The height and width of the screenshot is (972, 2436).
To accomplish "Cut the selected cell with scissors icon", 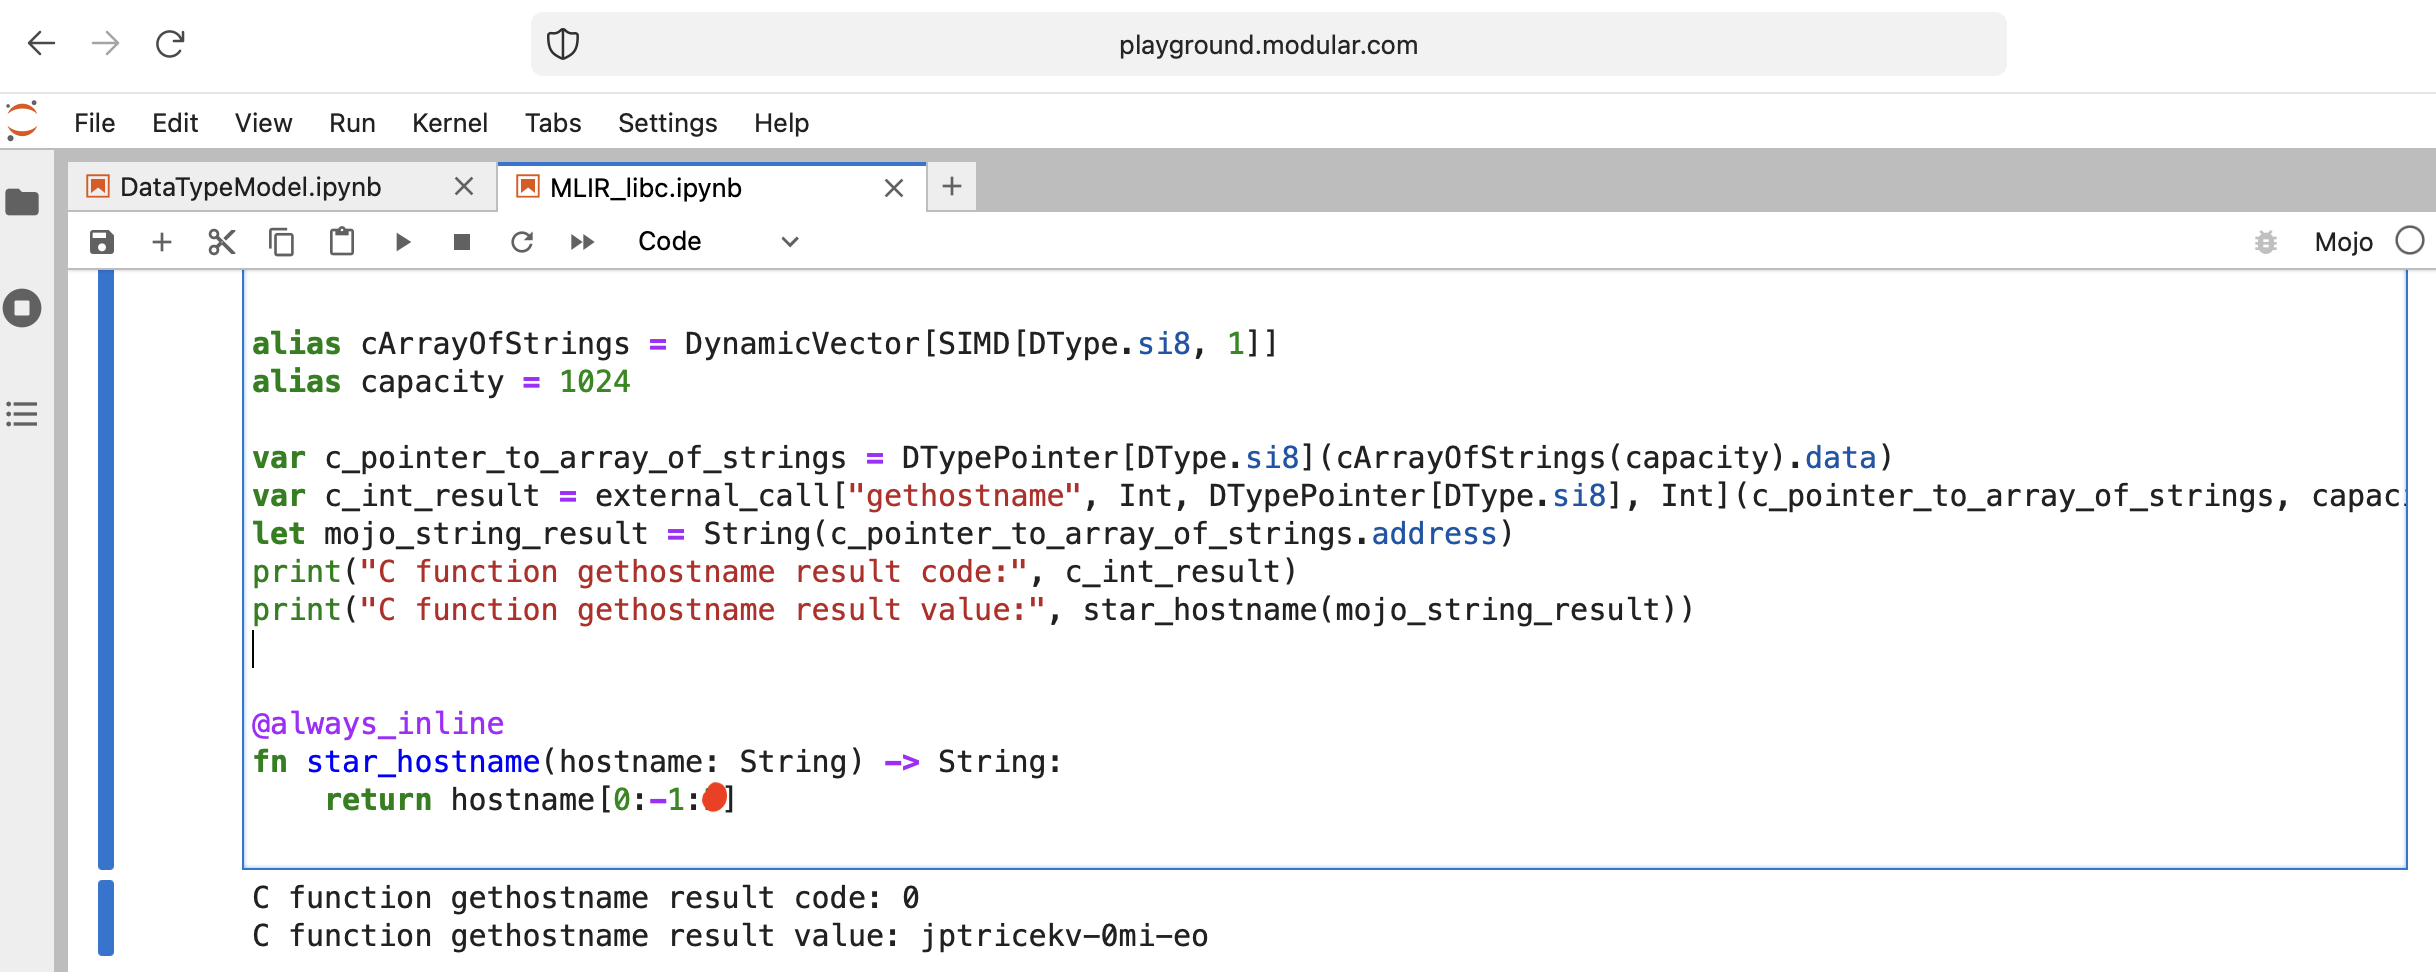I will click(222, 242).
